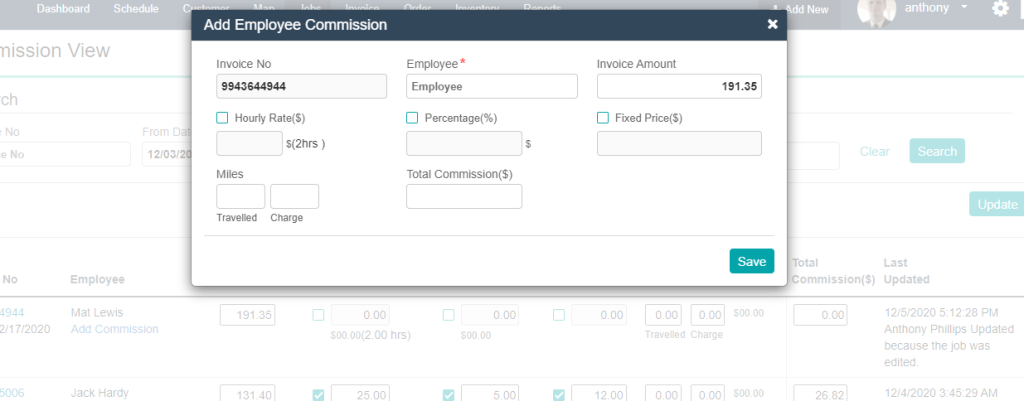Screen dimensions: 1024x401
Task: Click the Add Commission link under Mat Lewis
Action: click(114, 329)
